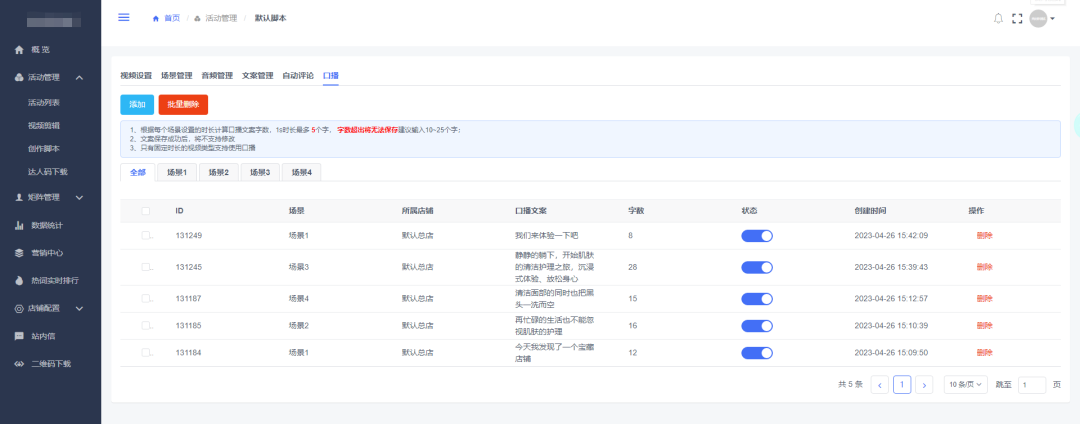Collapse the 活动管理 sidebar section chevron

coord(79,77)
